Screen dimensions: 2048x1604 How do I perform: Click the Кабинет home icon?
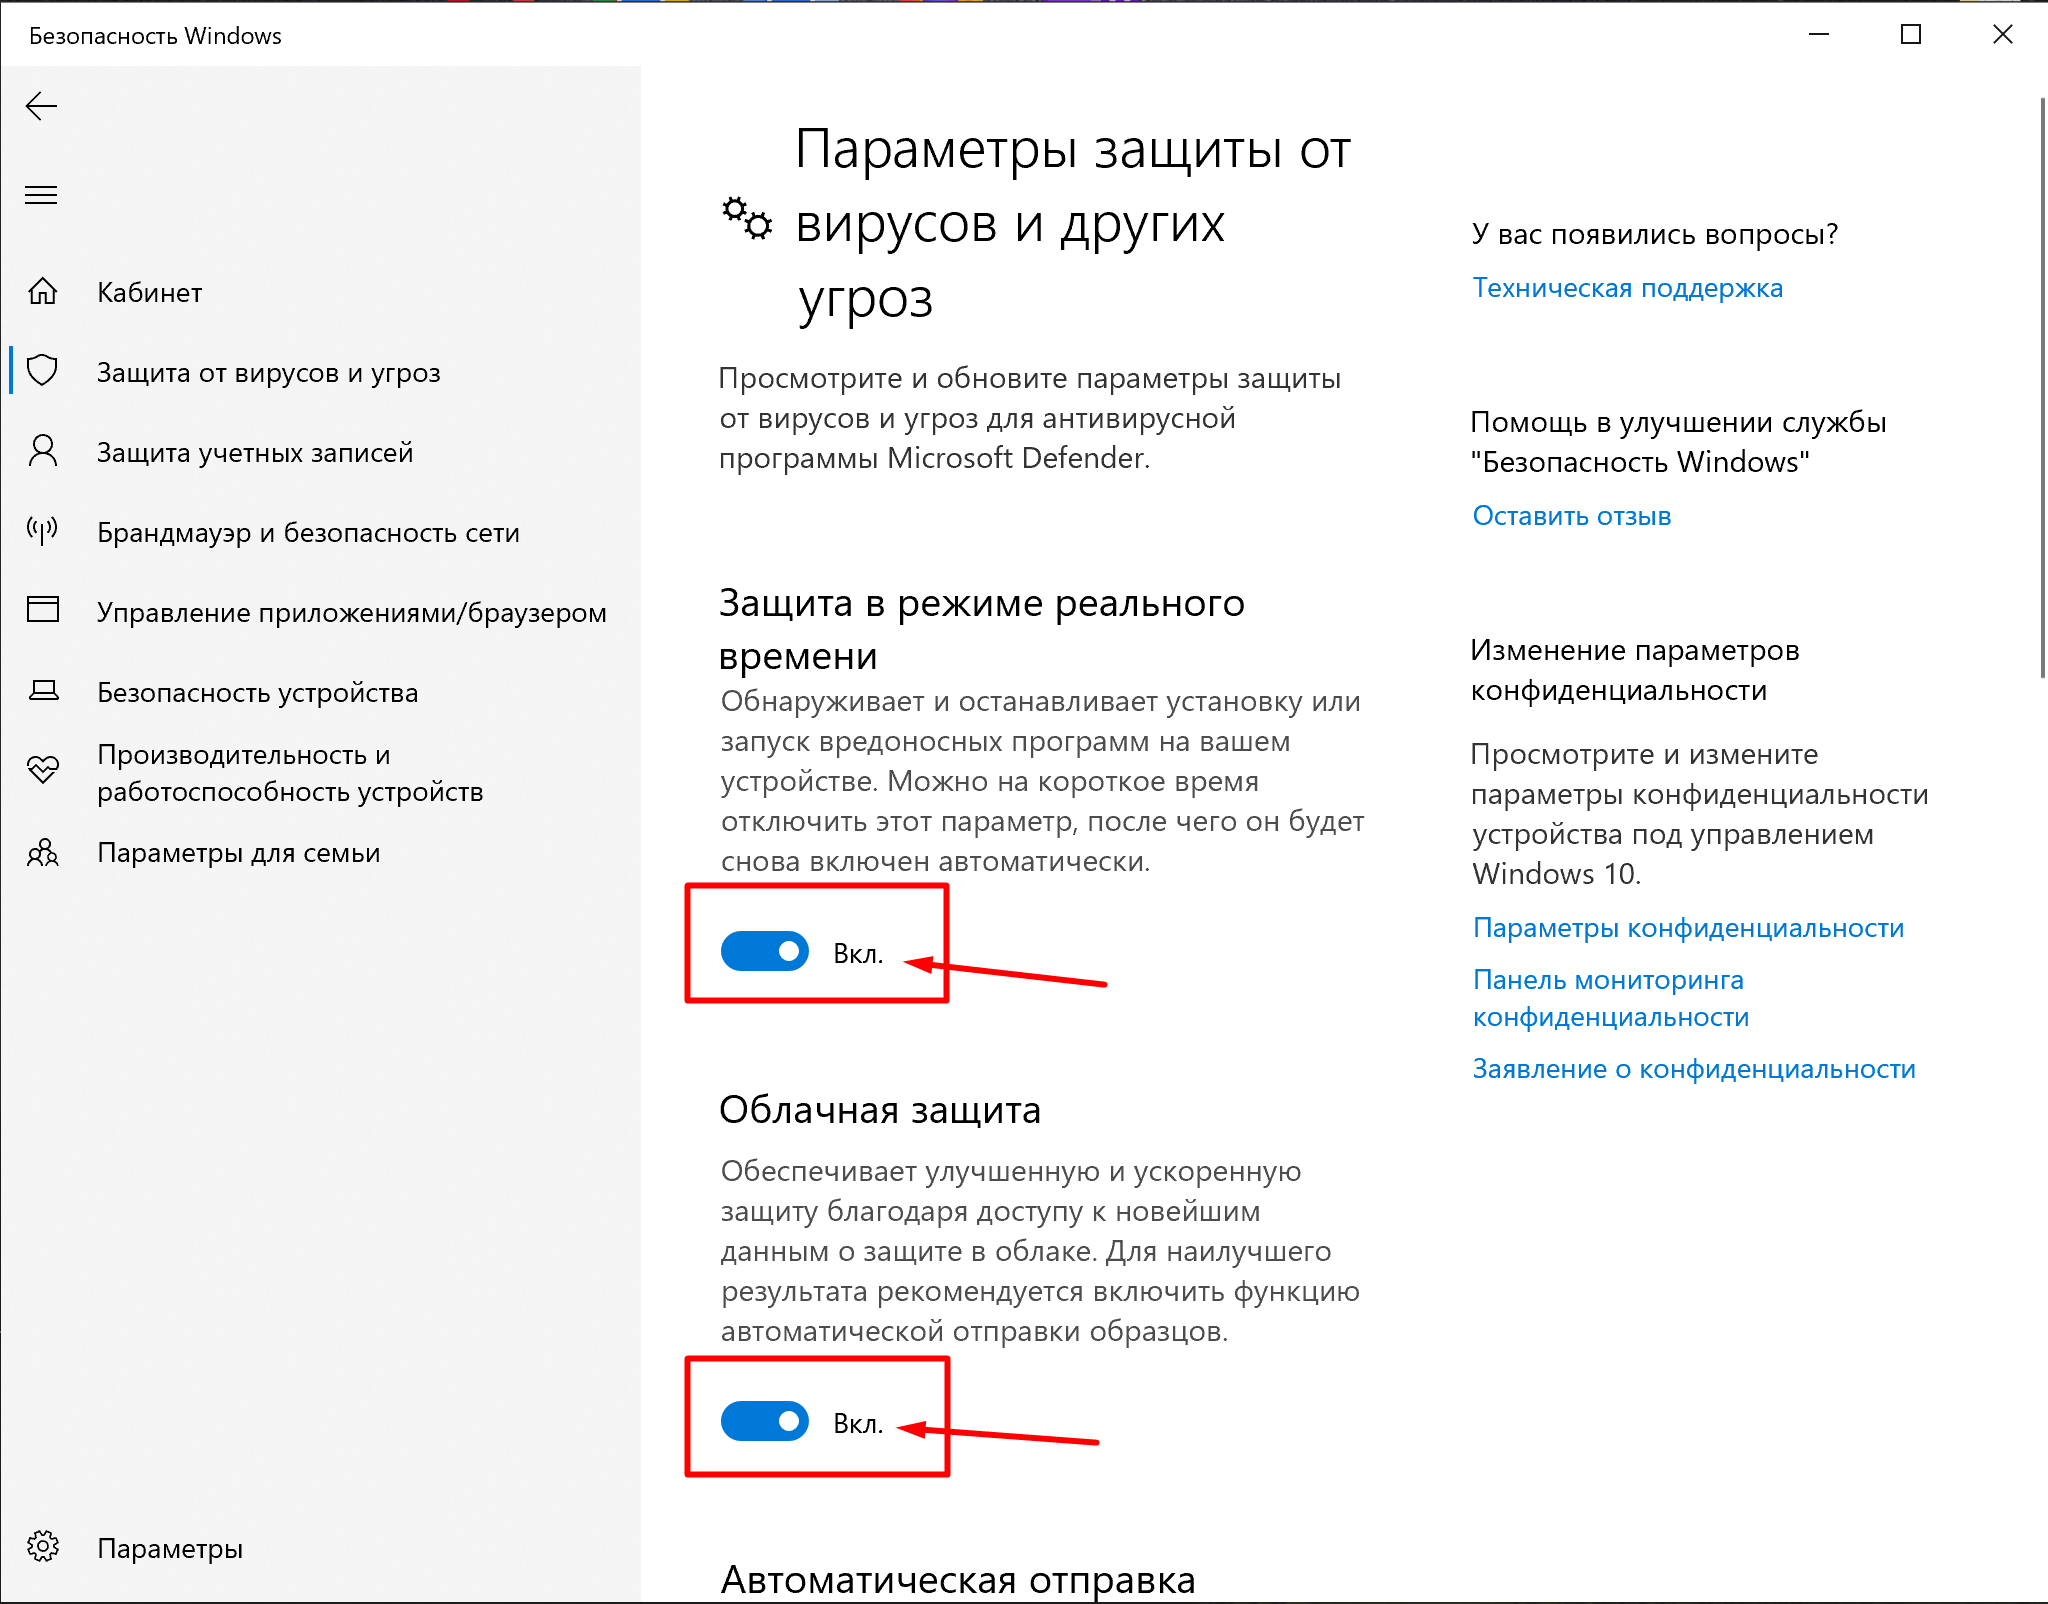(42, 291)
